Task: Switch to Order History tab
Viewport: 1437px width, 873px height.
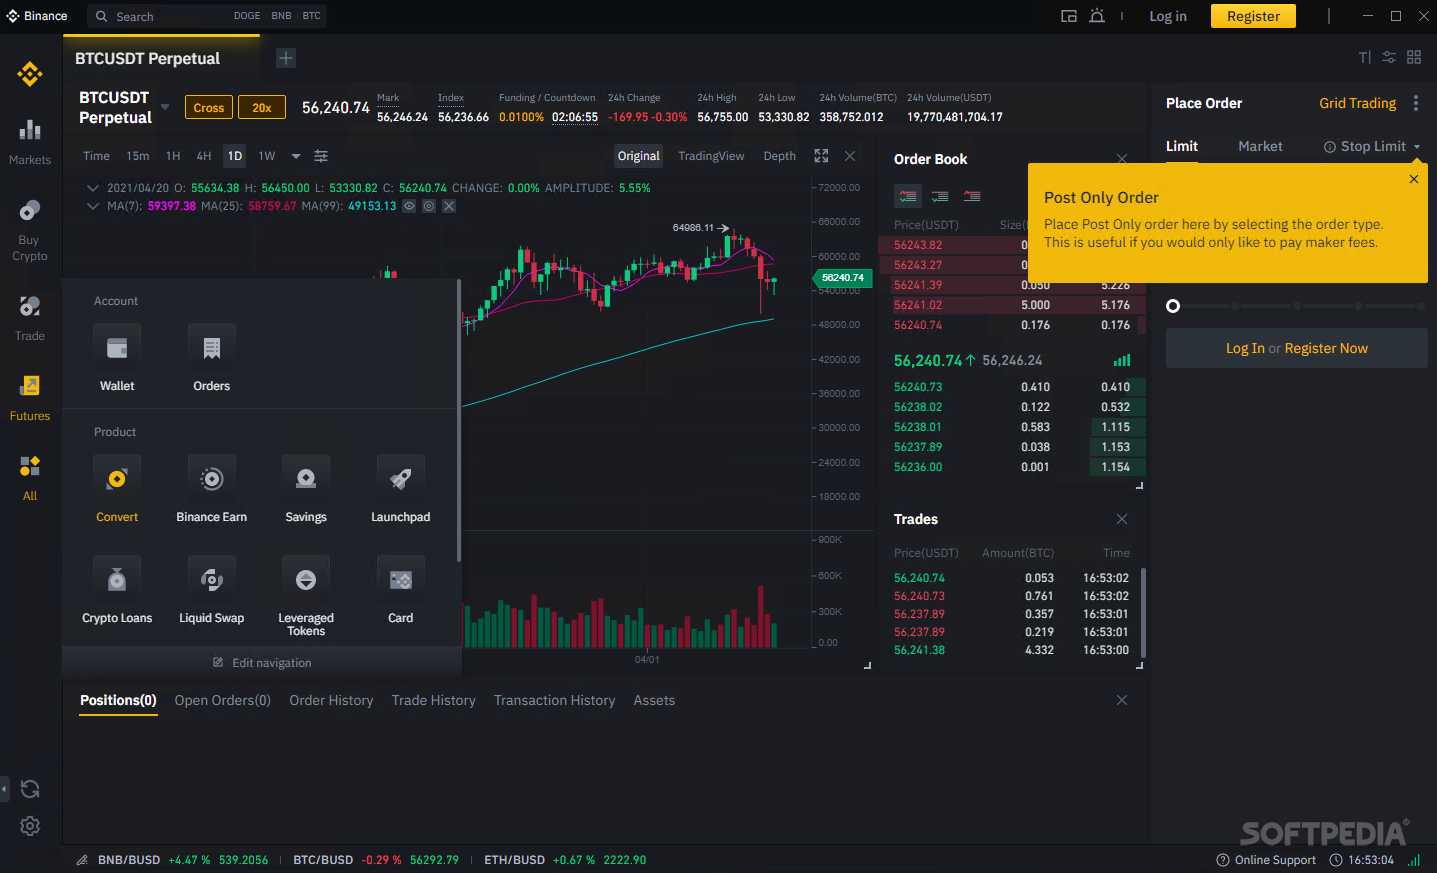Action: click(x=331, y=701)
